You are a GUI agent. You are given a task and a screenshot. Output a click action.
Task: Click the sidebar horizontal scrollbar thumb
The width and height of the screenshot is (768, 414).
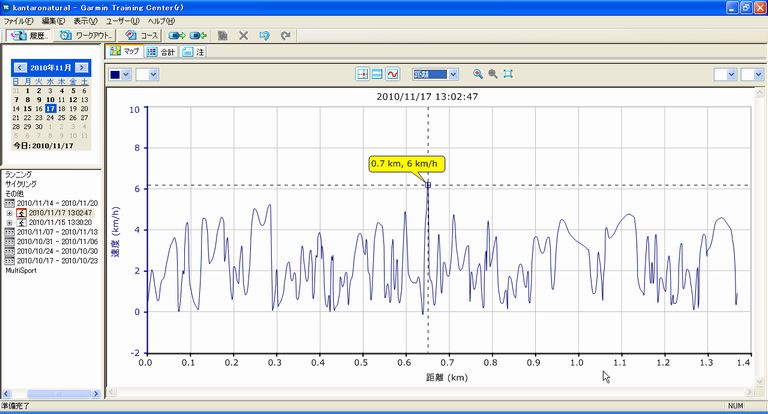point(59,393)
